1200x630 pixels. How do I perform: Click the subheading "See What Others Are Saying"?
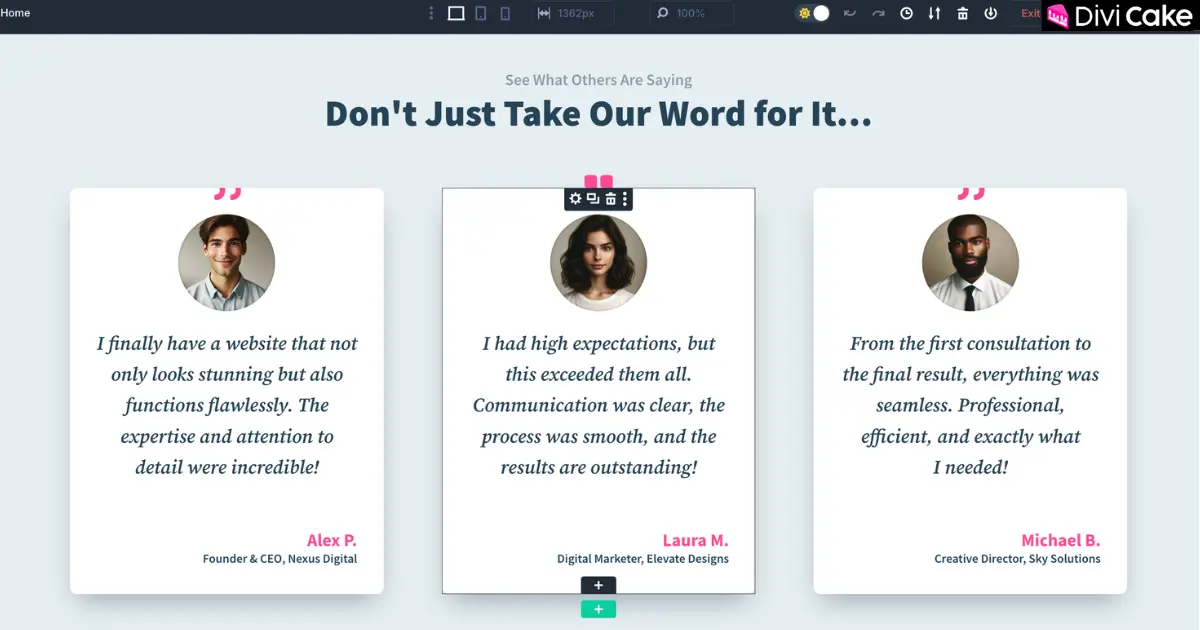pos(598,80)
